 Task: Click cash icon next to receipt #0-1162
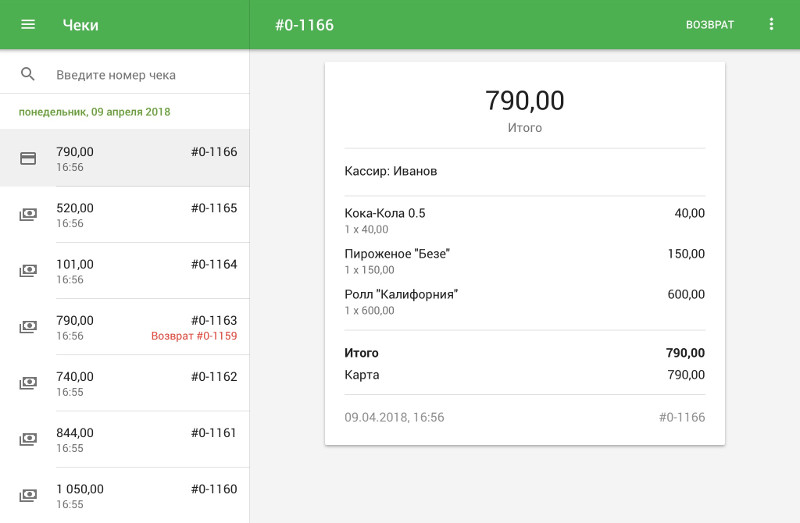pos(28,382)
